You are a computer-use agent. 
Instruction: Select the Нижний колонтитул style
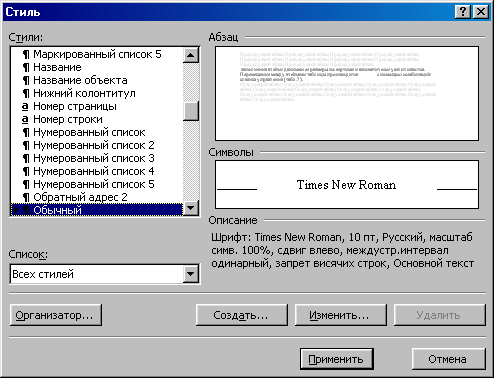[97, 93]
